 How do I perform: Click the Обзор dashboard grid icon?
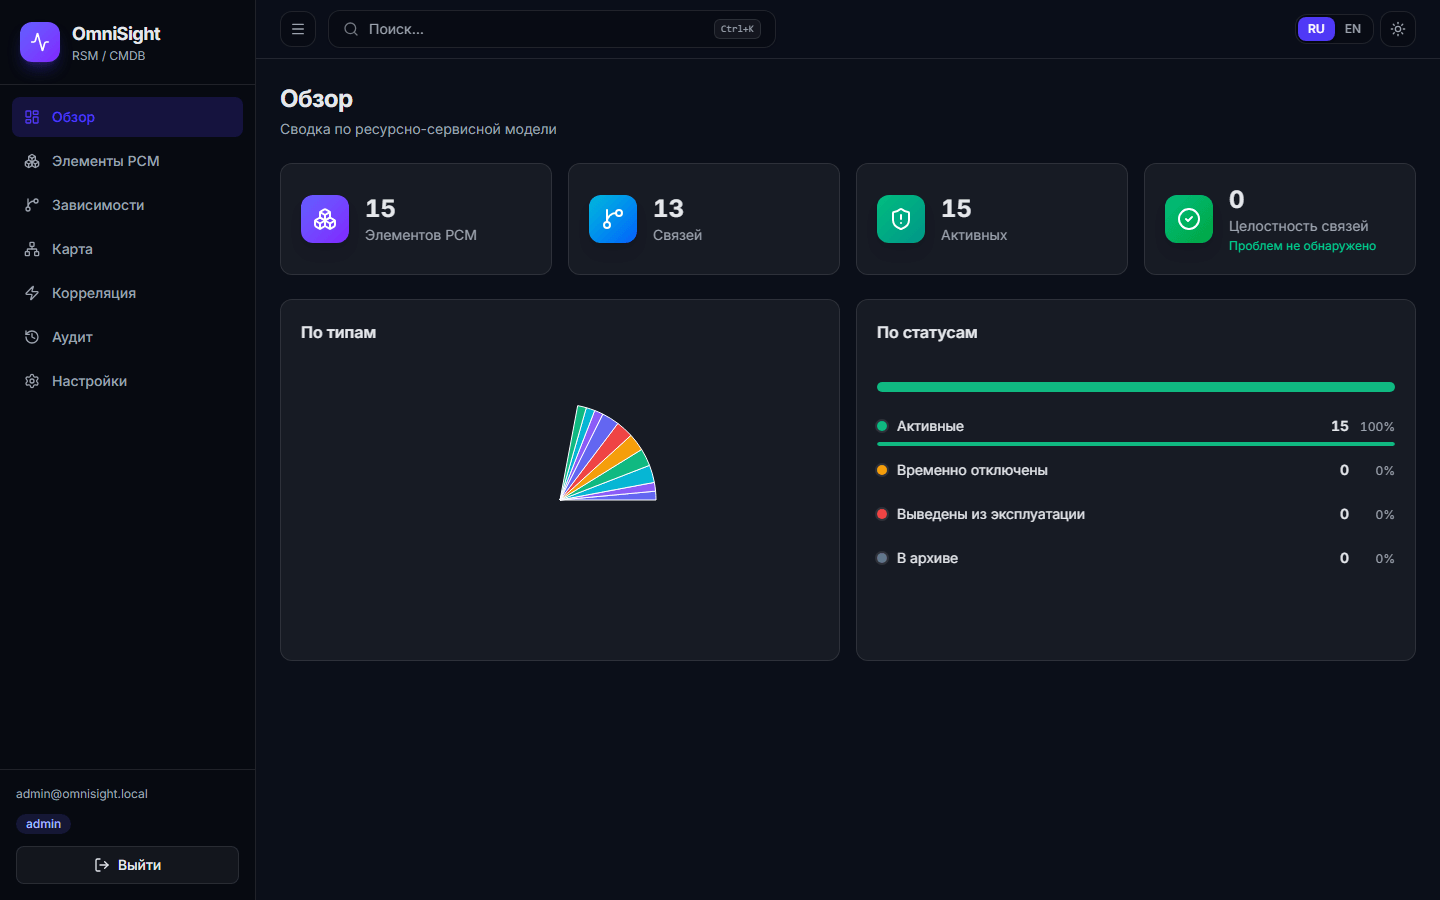tap(32, 117)
